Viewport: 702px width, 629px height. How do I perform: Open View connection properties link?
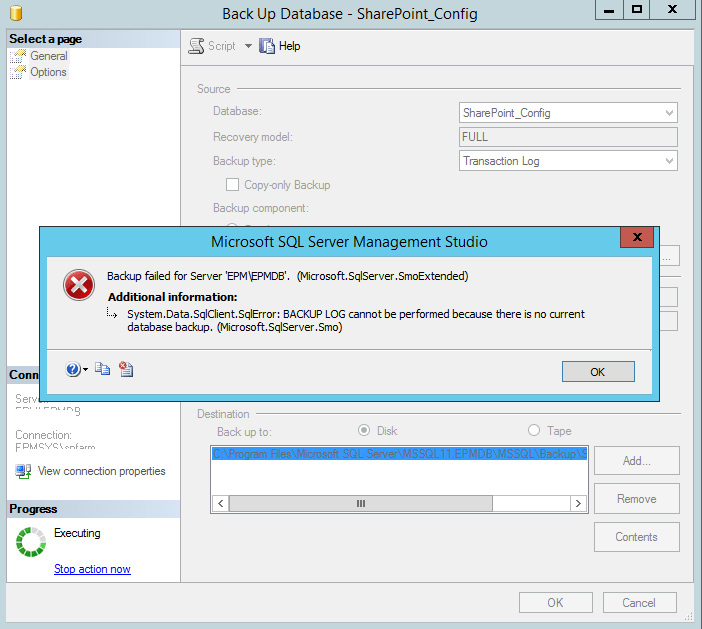(x=102, y=471)
